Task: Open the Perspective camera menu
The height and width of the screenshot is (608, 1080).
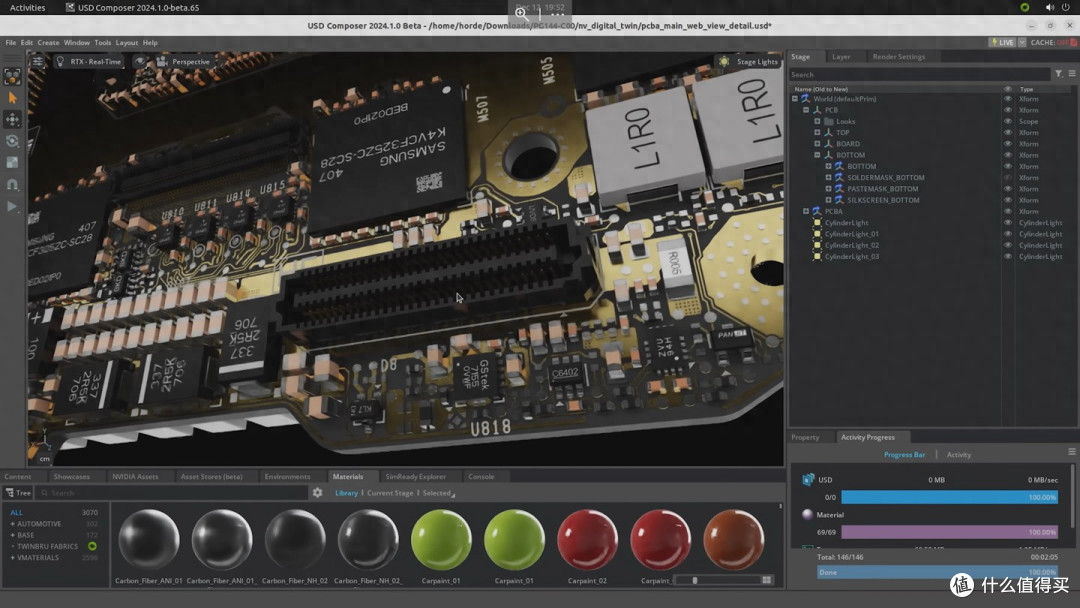Action: [183, 61]
